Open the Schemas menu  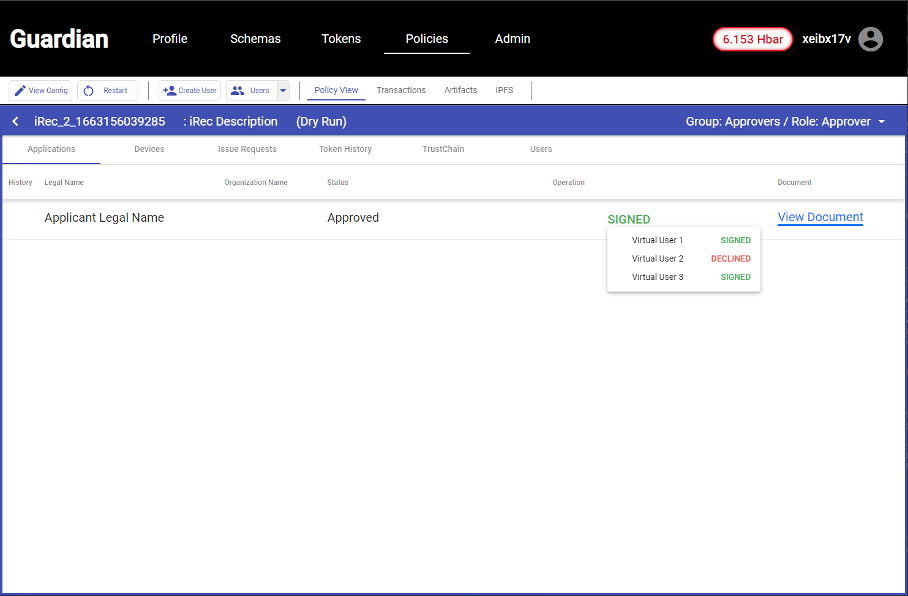tap(255, 39)
